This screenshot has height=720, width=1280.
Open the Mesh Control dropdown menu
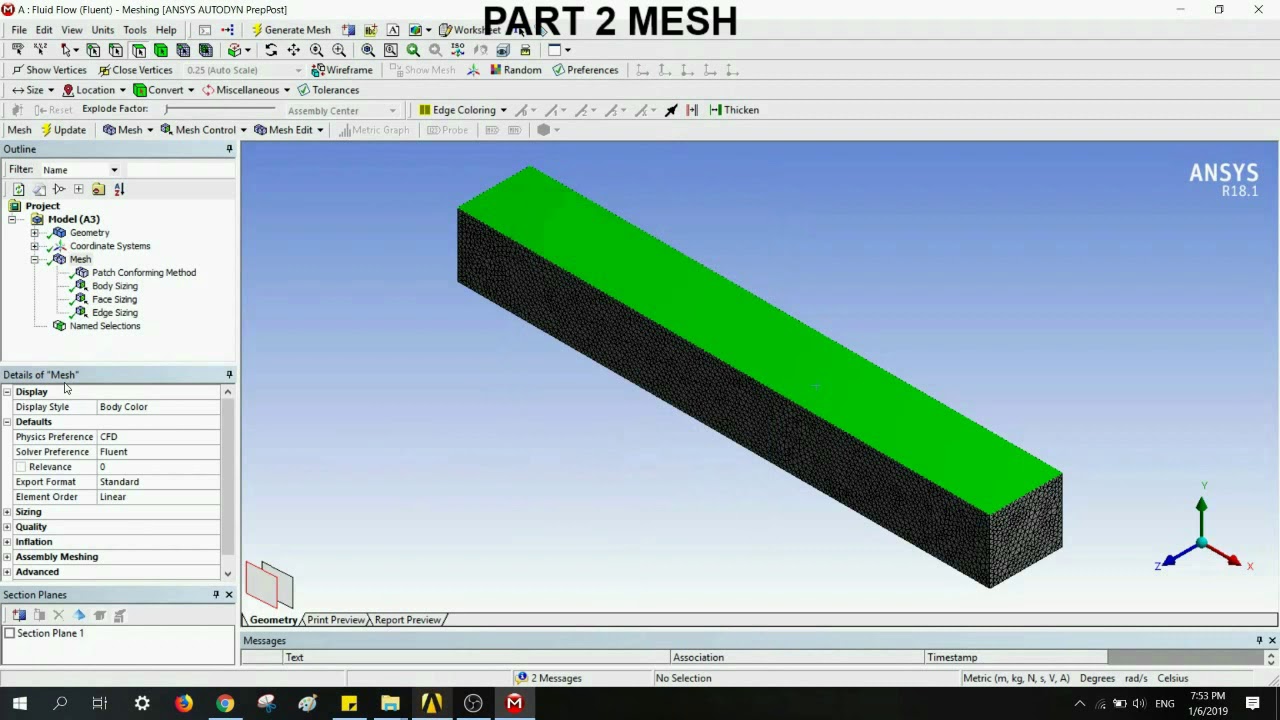203,130
